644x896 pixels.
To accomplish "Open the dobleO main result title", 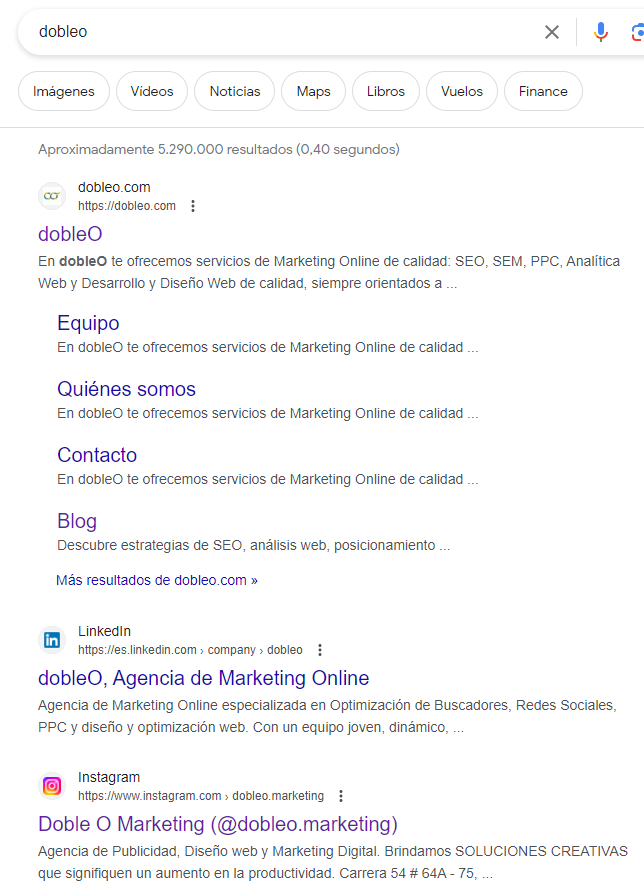I will pos(70,234).
